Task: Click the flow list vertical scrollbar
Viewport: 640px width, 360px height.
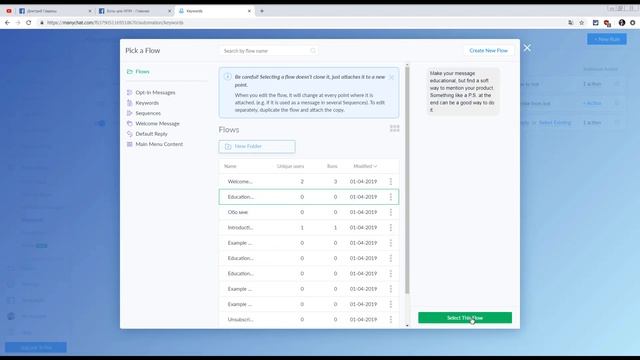Action: (407, 180)
